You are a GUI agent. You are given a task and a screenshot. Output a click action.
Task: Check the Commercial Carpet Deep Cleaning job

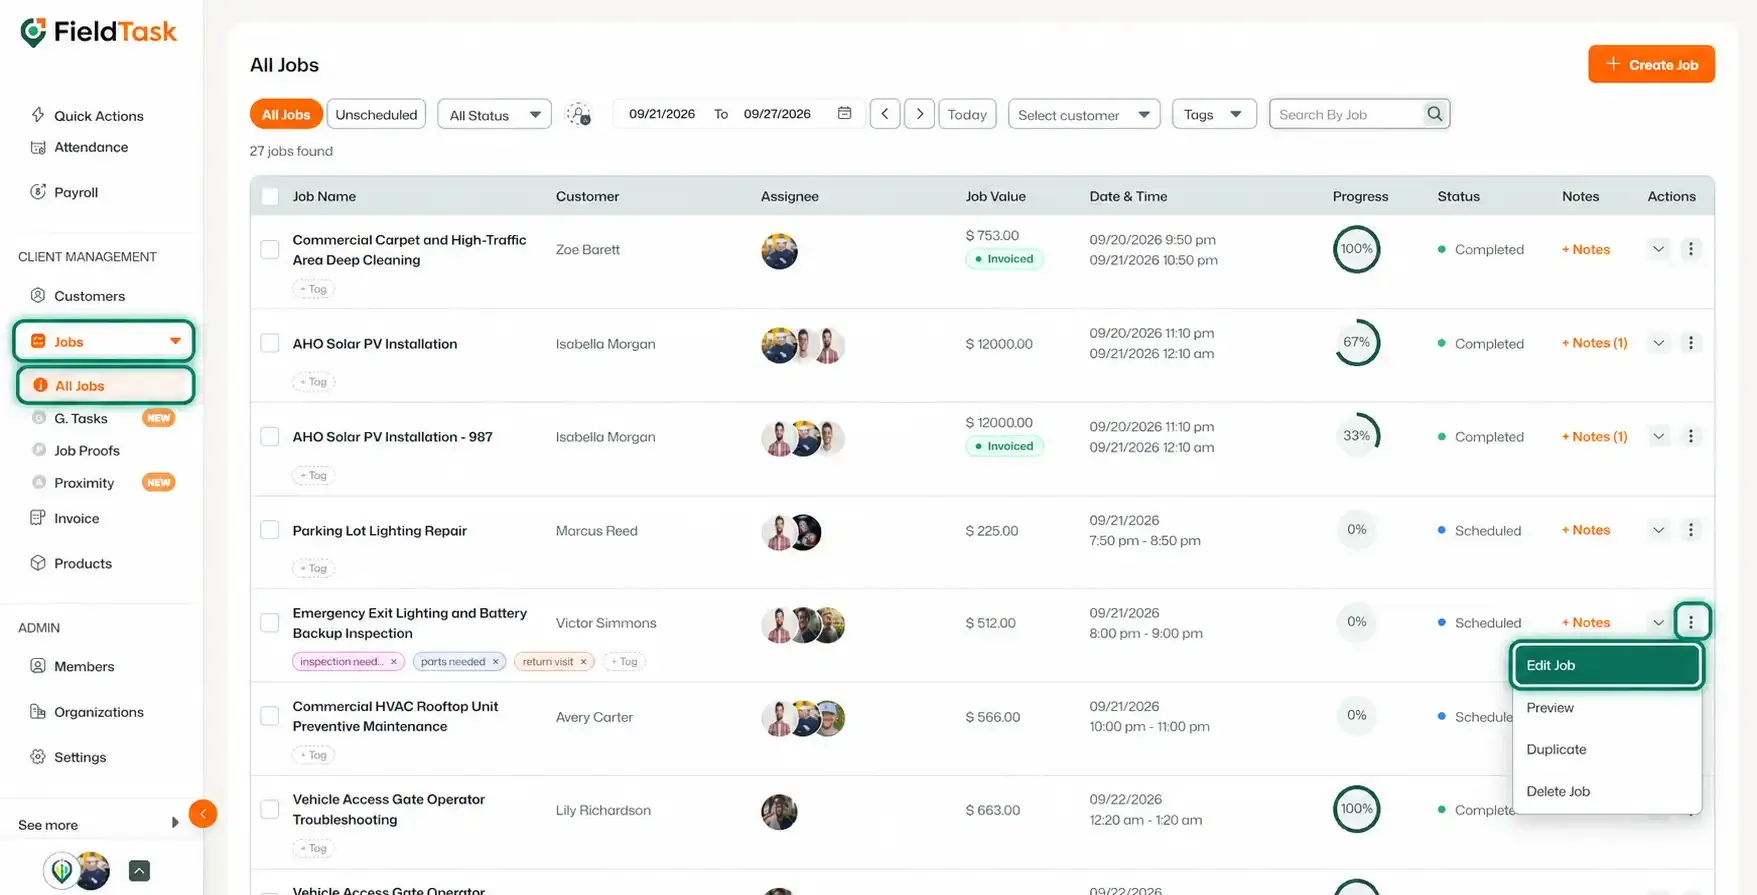tap(270, 249)
